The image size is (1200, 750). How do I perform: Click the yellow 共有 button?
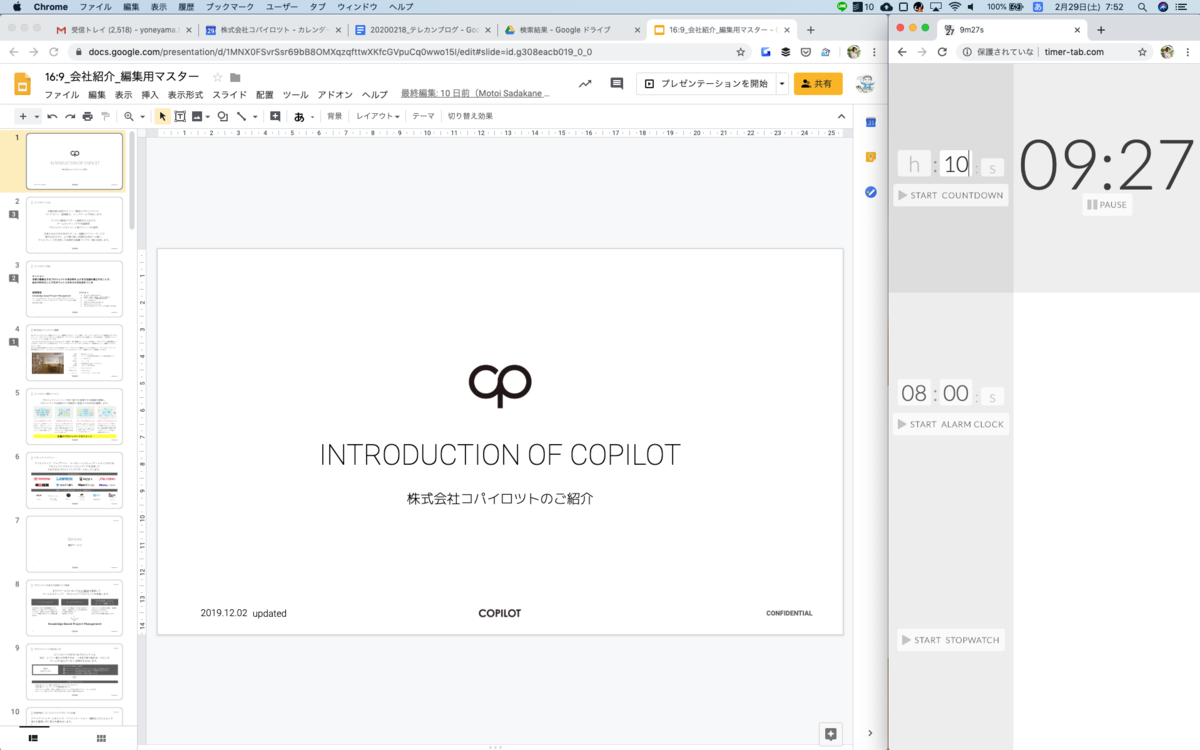pos(818,84)
